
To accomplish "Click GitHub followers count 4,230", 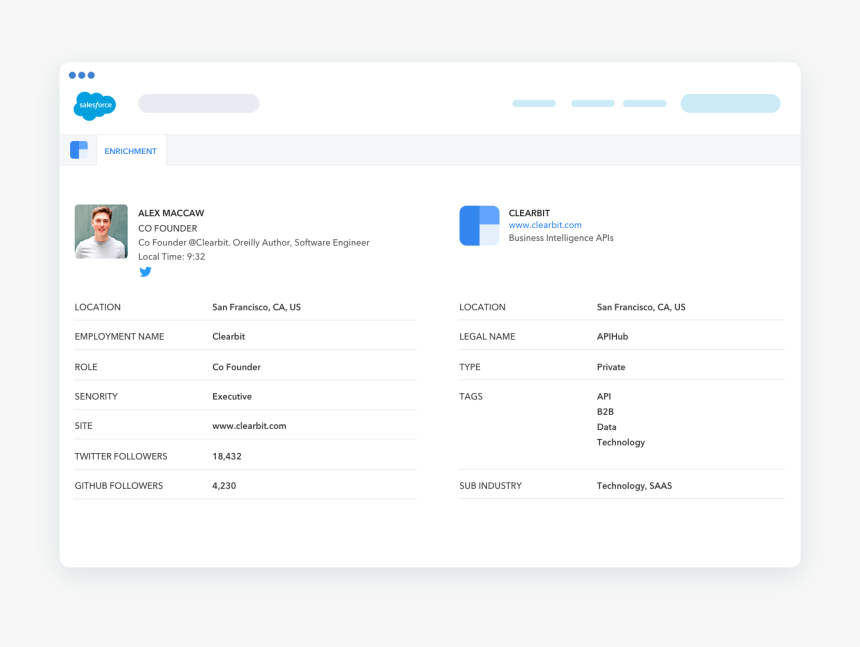I will 224,486.
